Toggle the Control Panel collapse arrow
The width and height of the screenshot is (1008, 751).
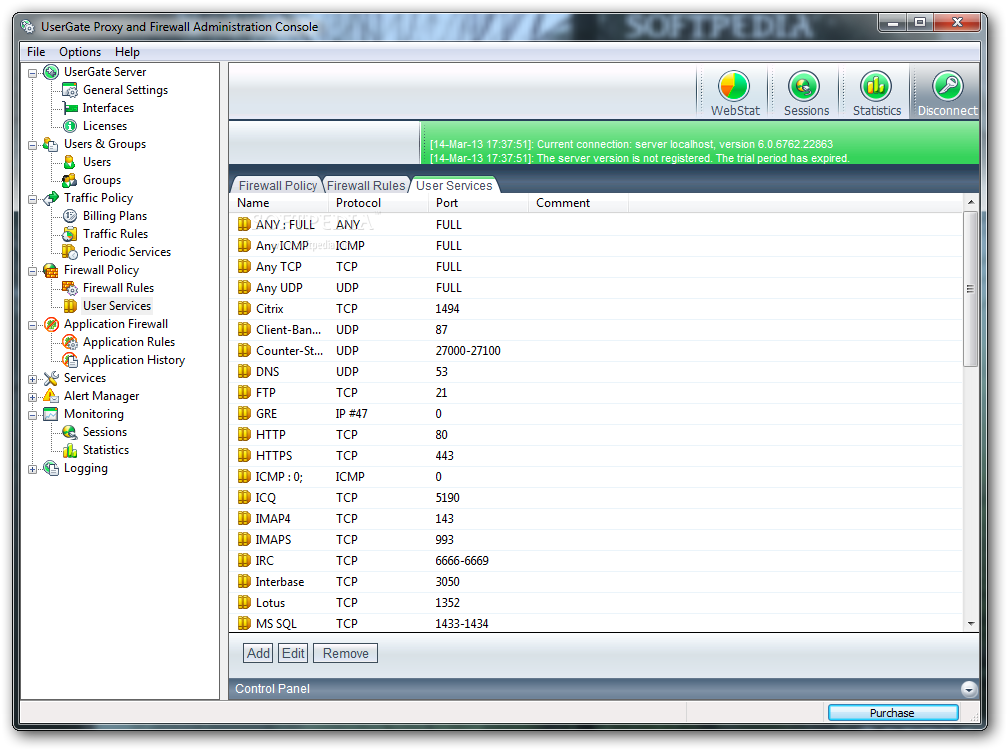969,689
